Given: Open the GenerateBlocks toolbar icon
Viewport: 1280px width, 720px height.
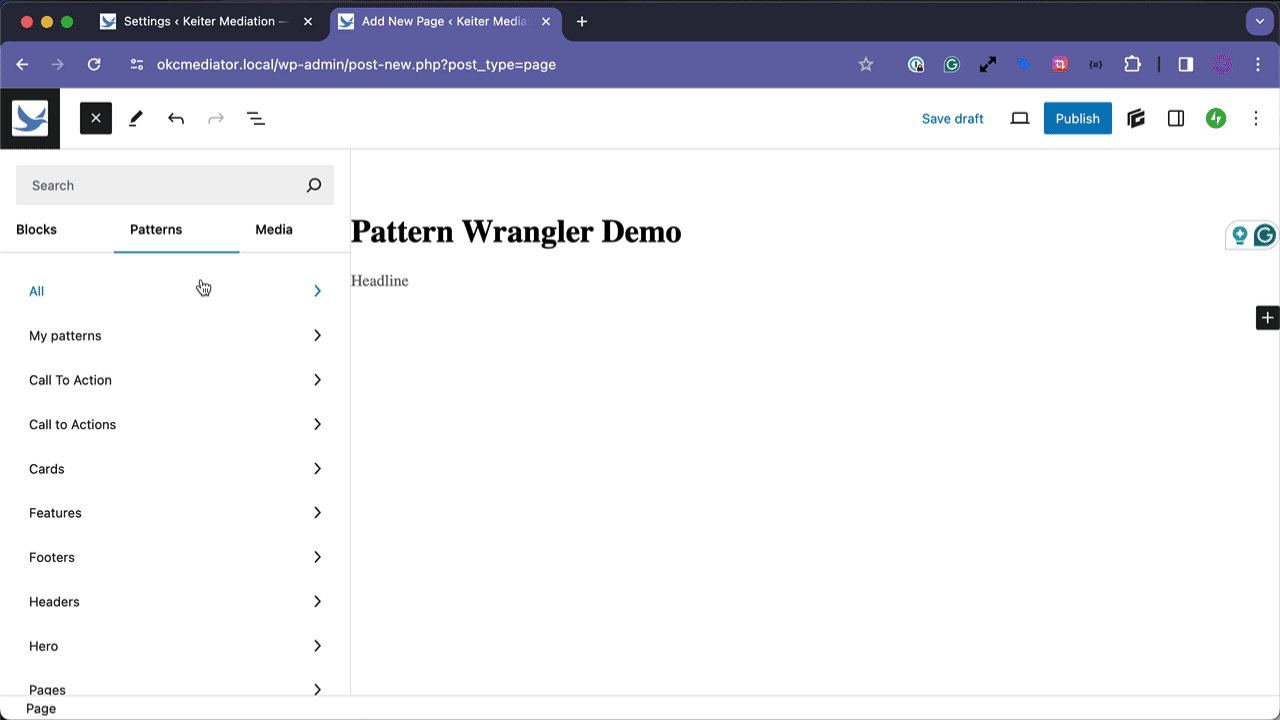Looking at the screenshot, I should click(1136, 118).
